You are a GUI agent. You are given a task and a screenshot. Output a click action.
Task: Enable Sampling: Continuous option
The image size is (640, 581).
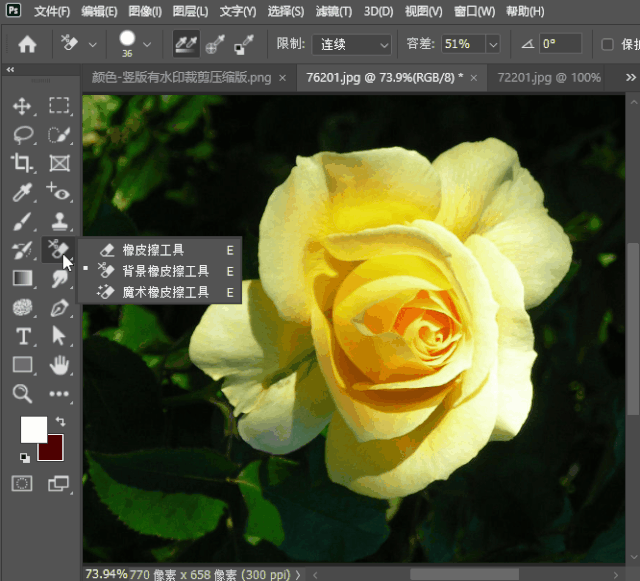186,44
